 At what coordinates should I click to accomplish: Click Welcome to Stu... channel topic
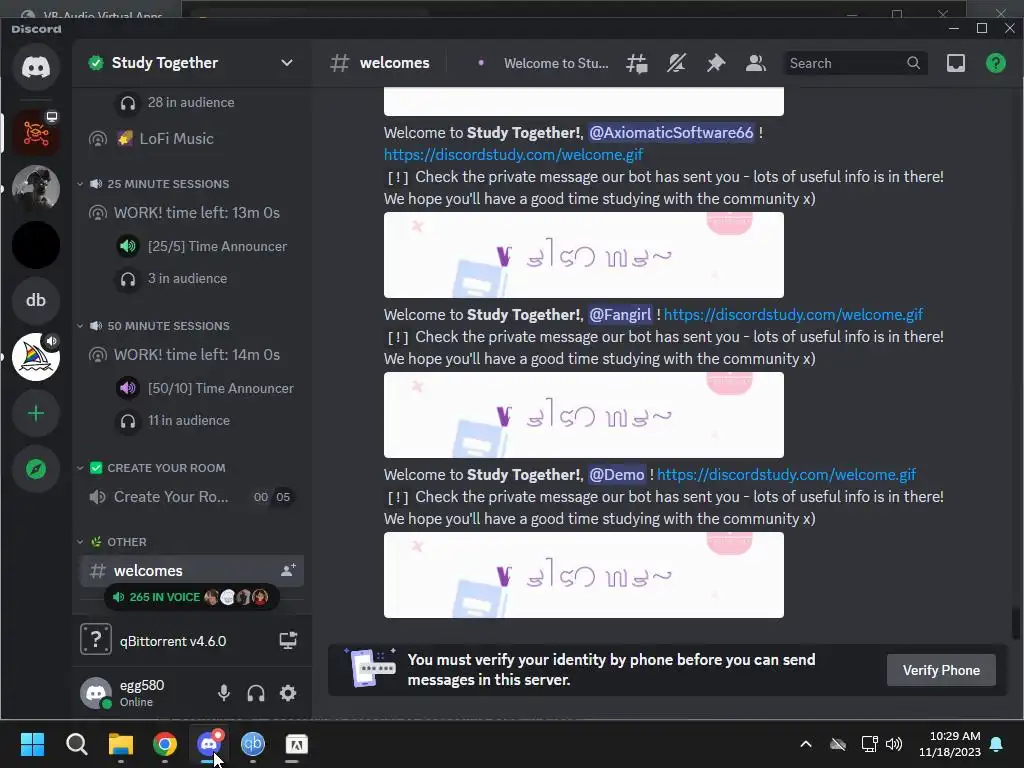556,63
